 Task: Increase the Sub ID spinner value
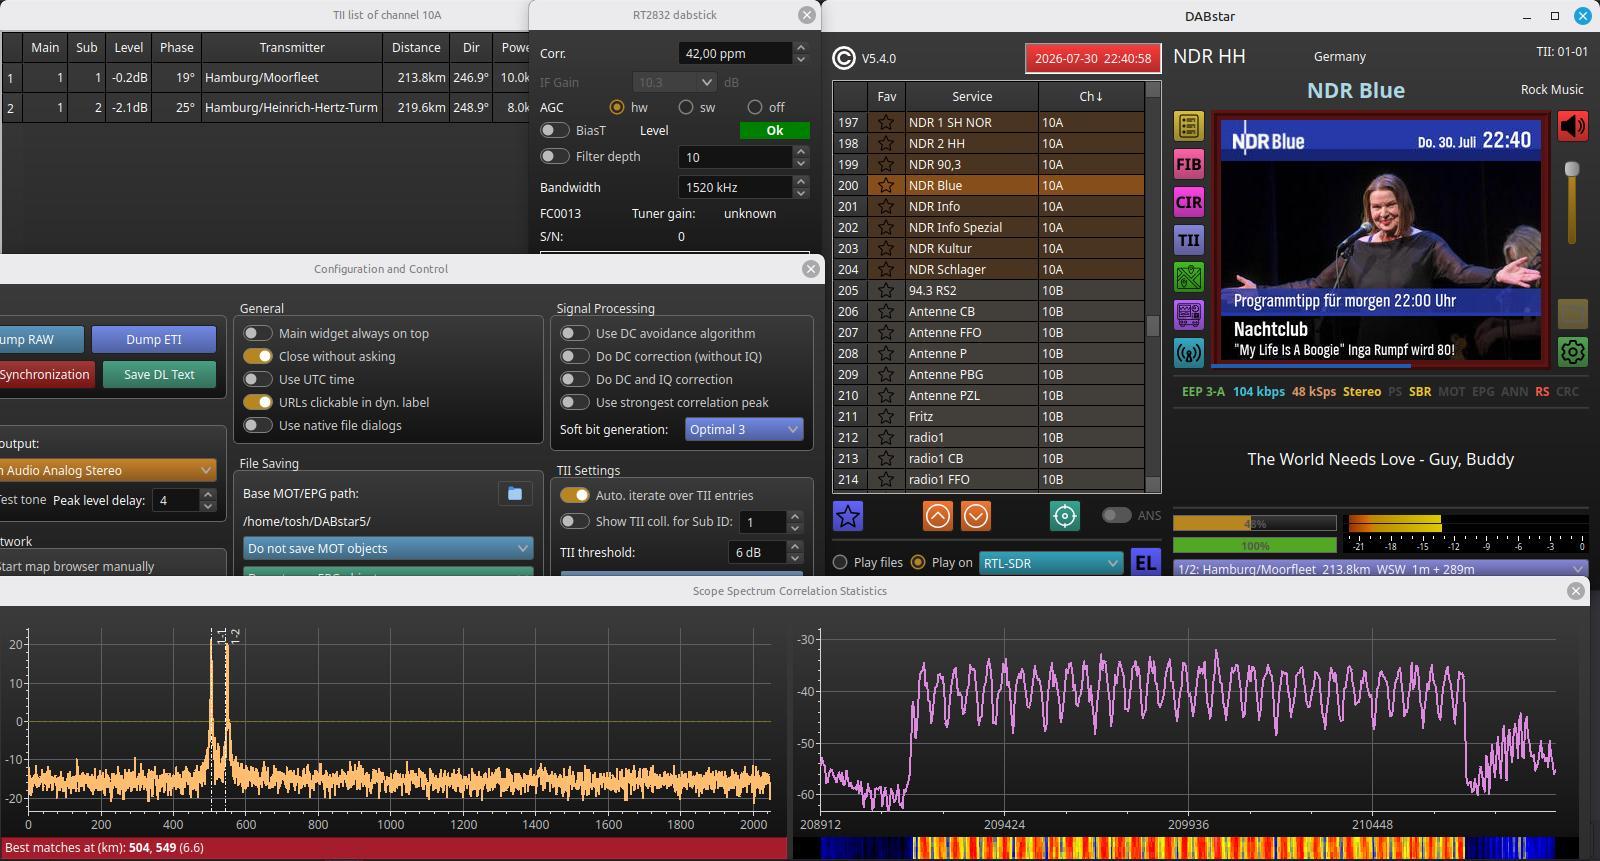[x=795, y=516]
